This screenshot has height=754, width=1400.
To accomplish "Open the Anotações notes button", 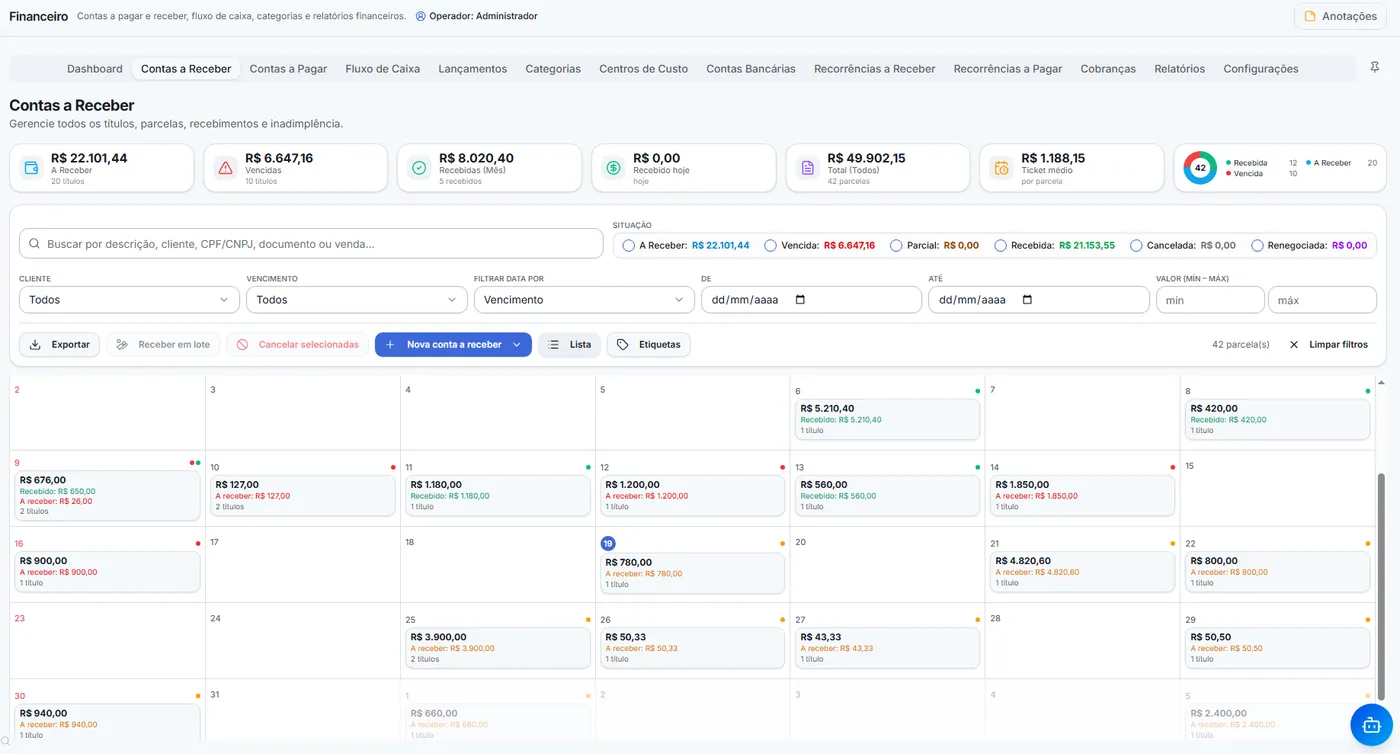I will (x=1340, y=16).
